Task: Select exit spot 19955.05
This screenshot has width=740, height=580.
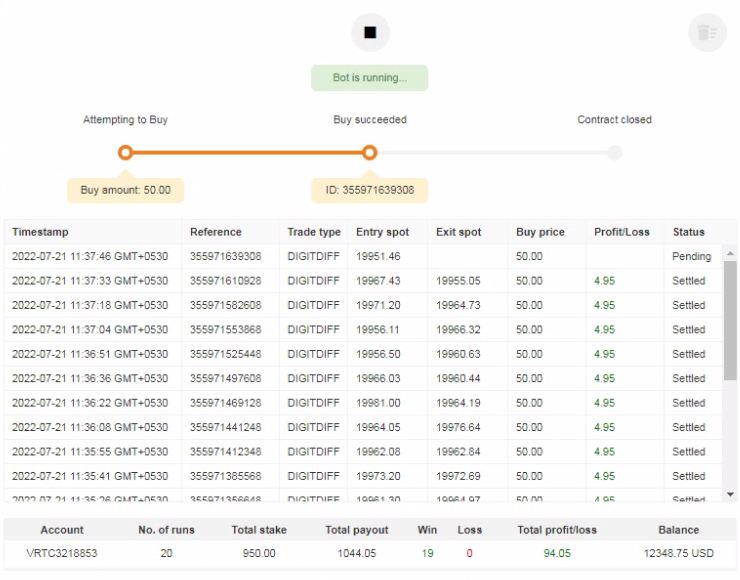Action: [458, 281]
